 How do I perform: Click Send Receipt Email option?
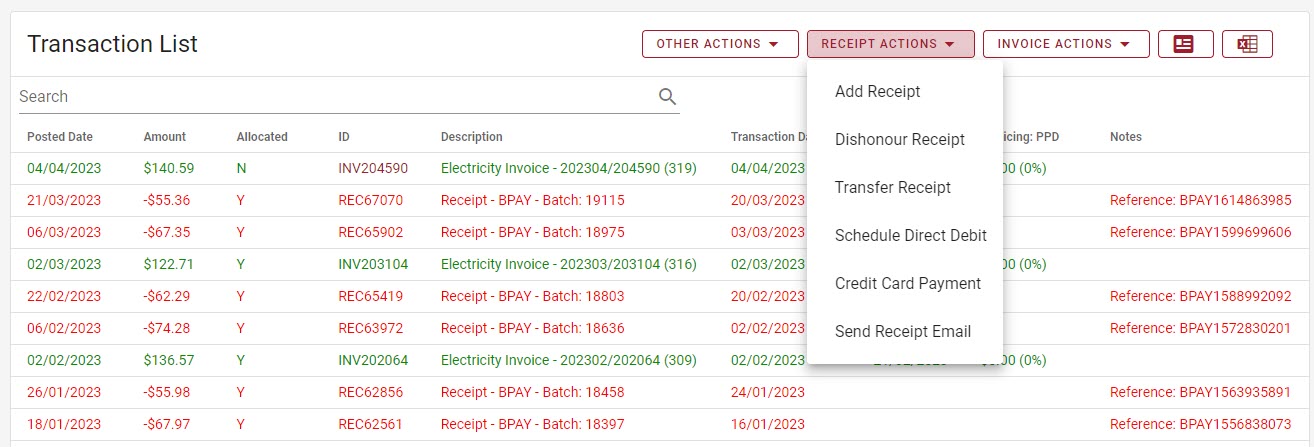[902, 332]
